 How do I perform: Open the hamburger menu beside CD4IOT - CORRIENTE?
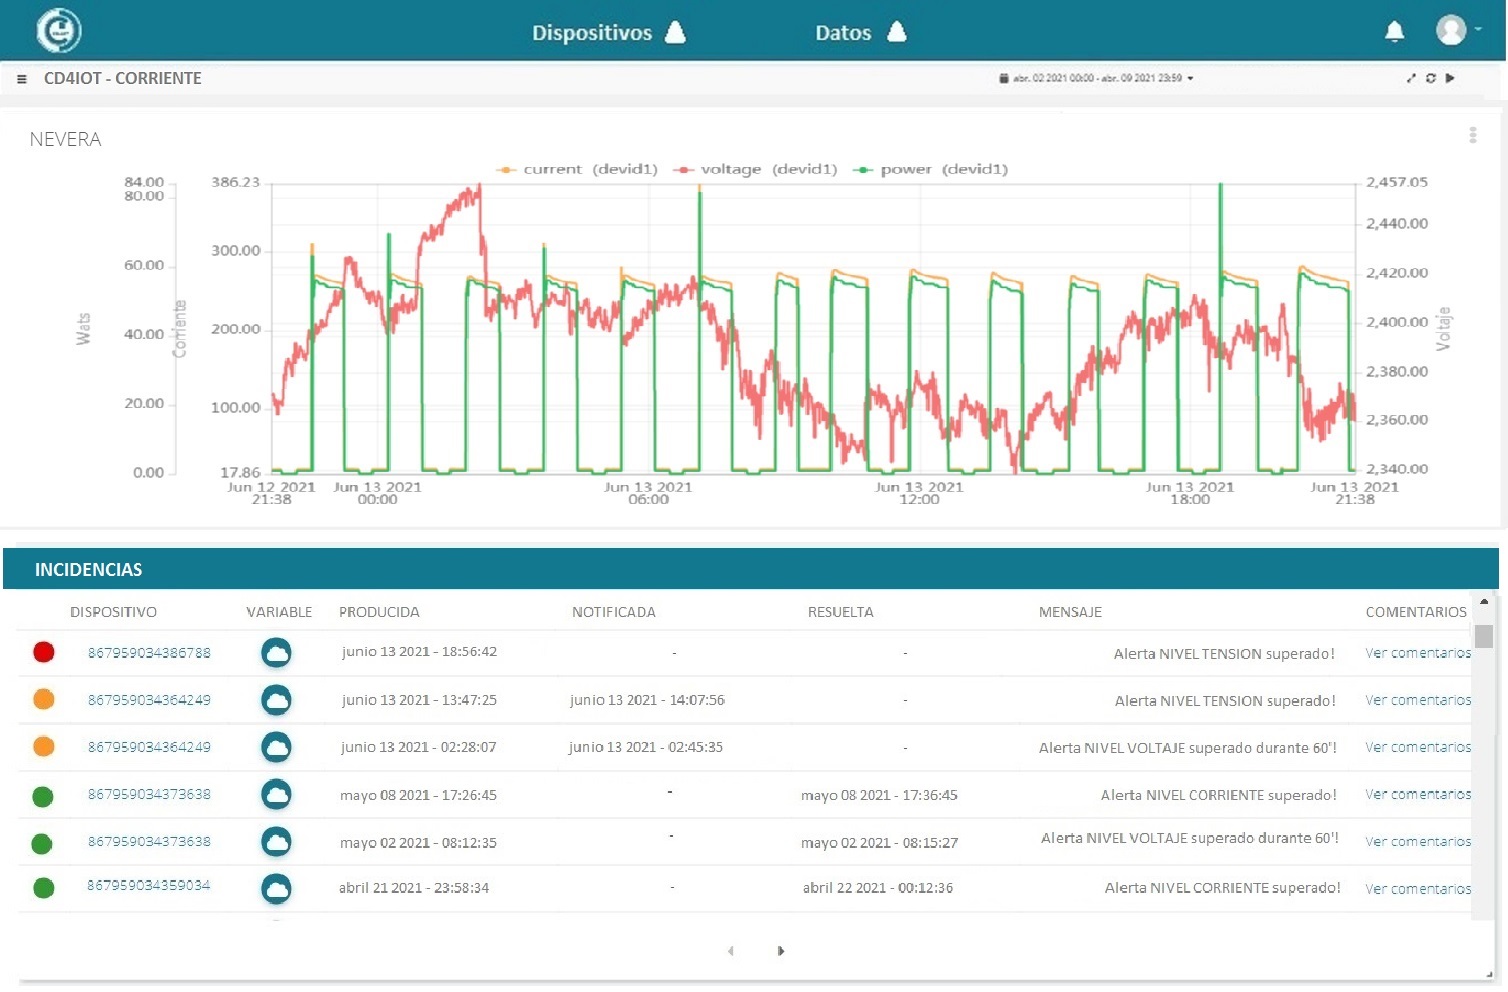[x=21, y=79]
